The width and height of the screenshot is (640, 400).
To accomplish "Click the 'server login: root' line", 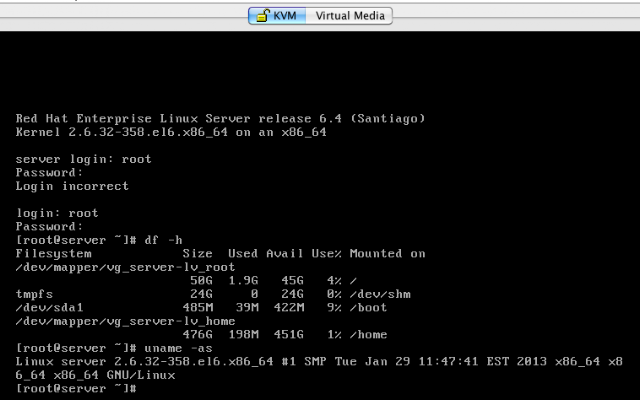I will click(83, 159).
